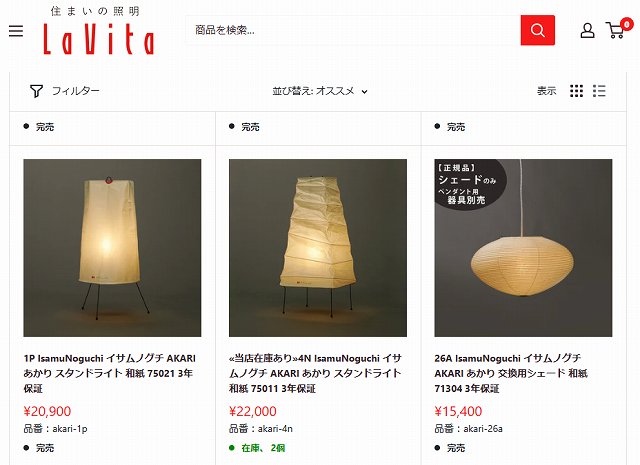Click the ¥22,000 price text
The height and width of the screenshot is (465, 640).
[x=253, y=411]
